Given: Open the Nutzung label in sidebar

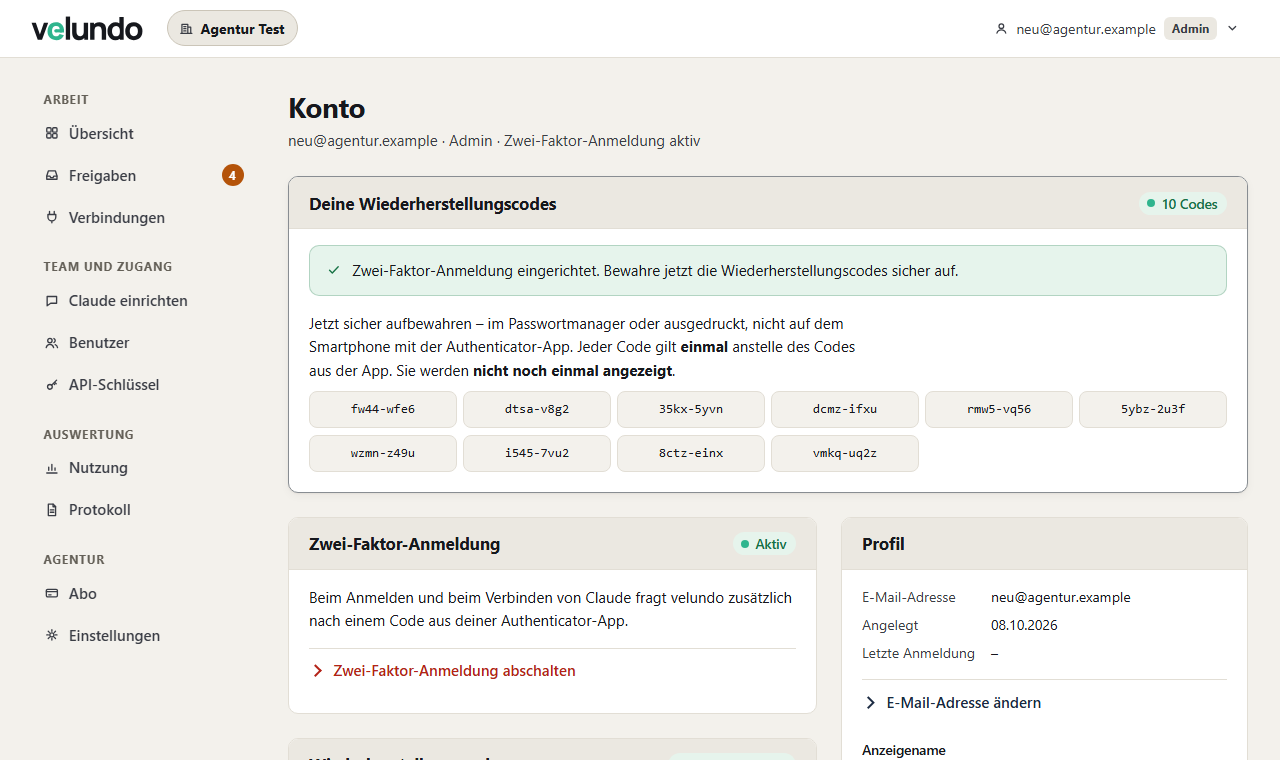Looking at the screenshot, I should tap(98, 467).
